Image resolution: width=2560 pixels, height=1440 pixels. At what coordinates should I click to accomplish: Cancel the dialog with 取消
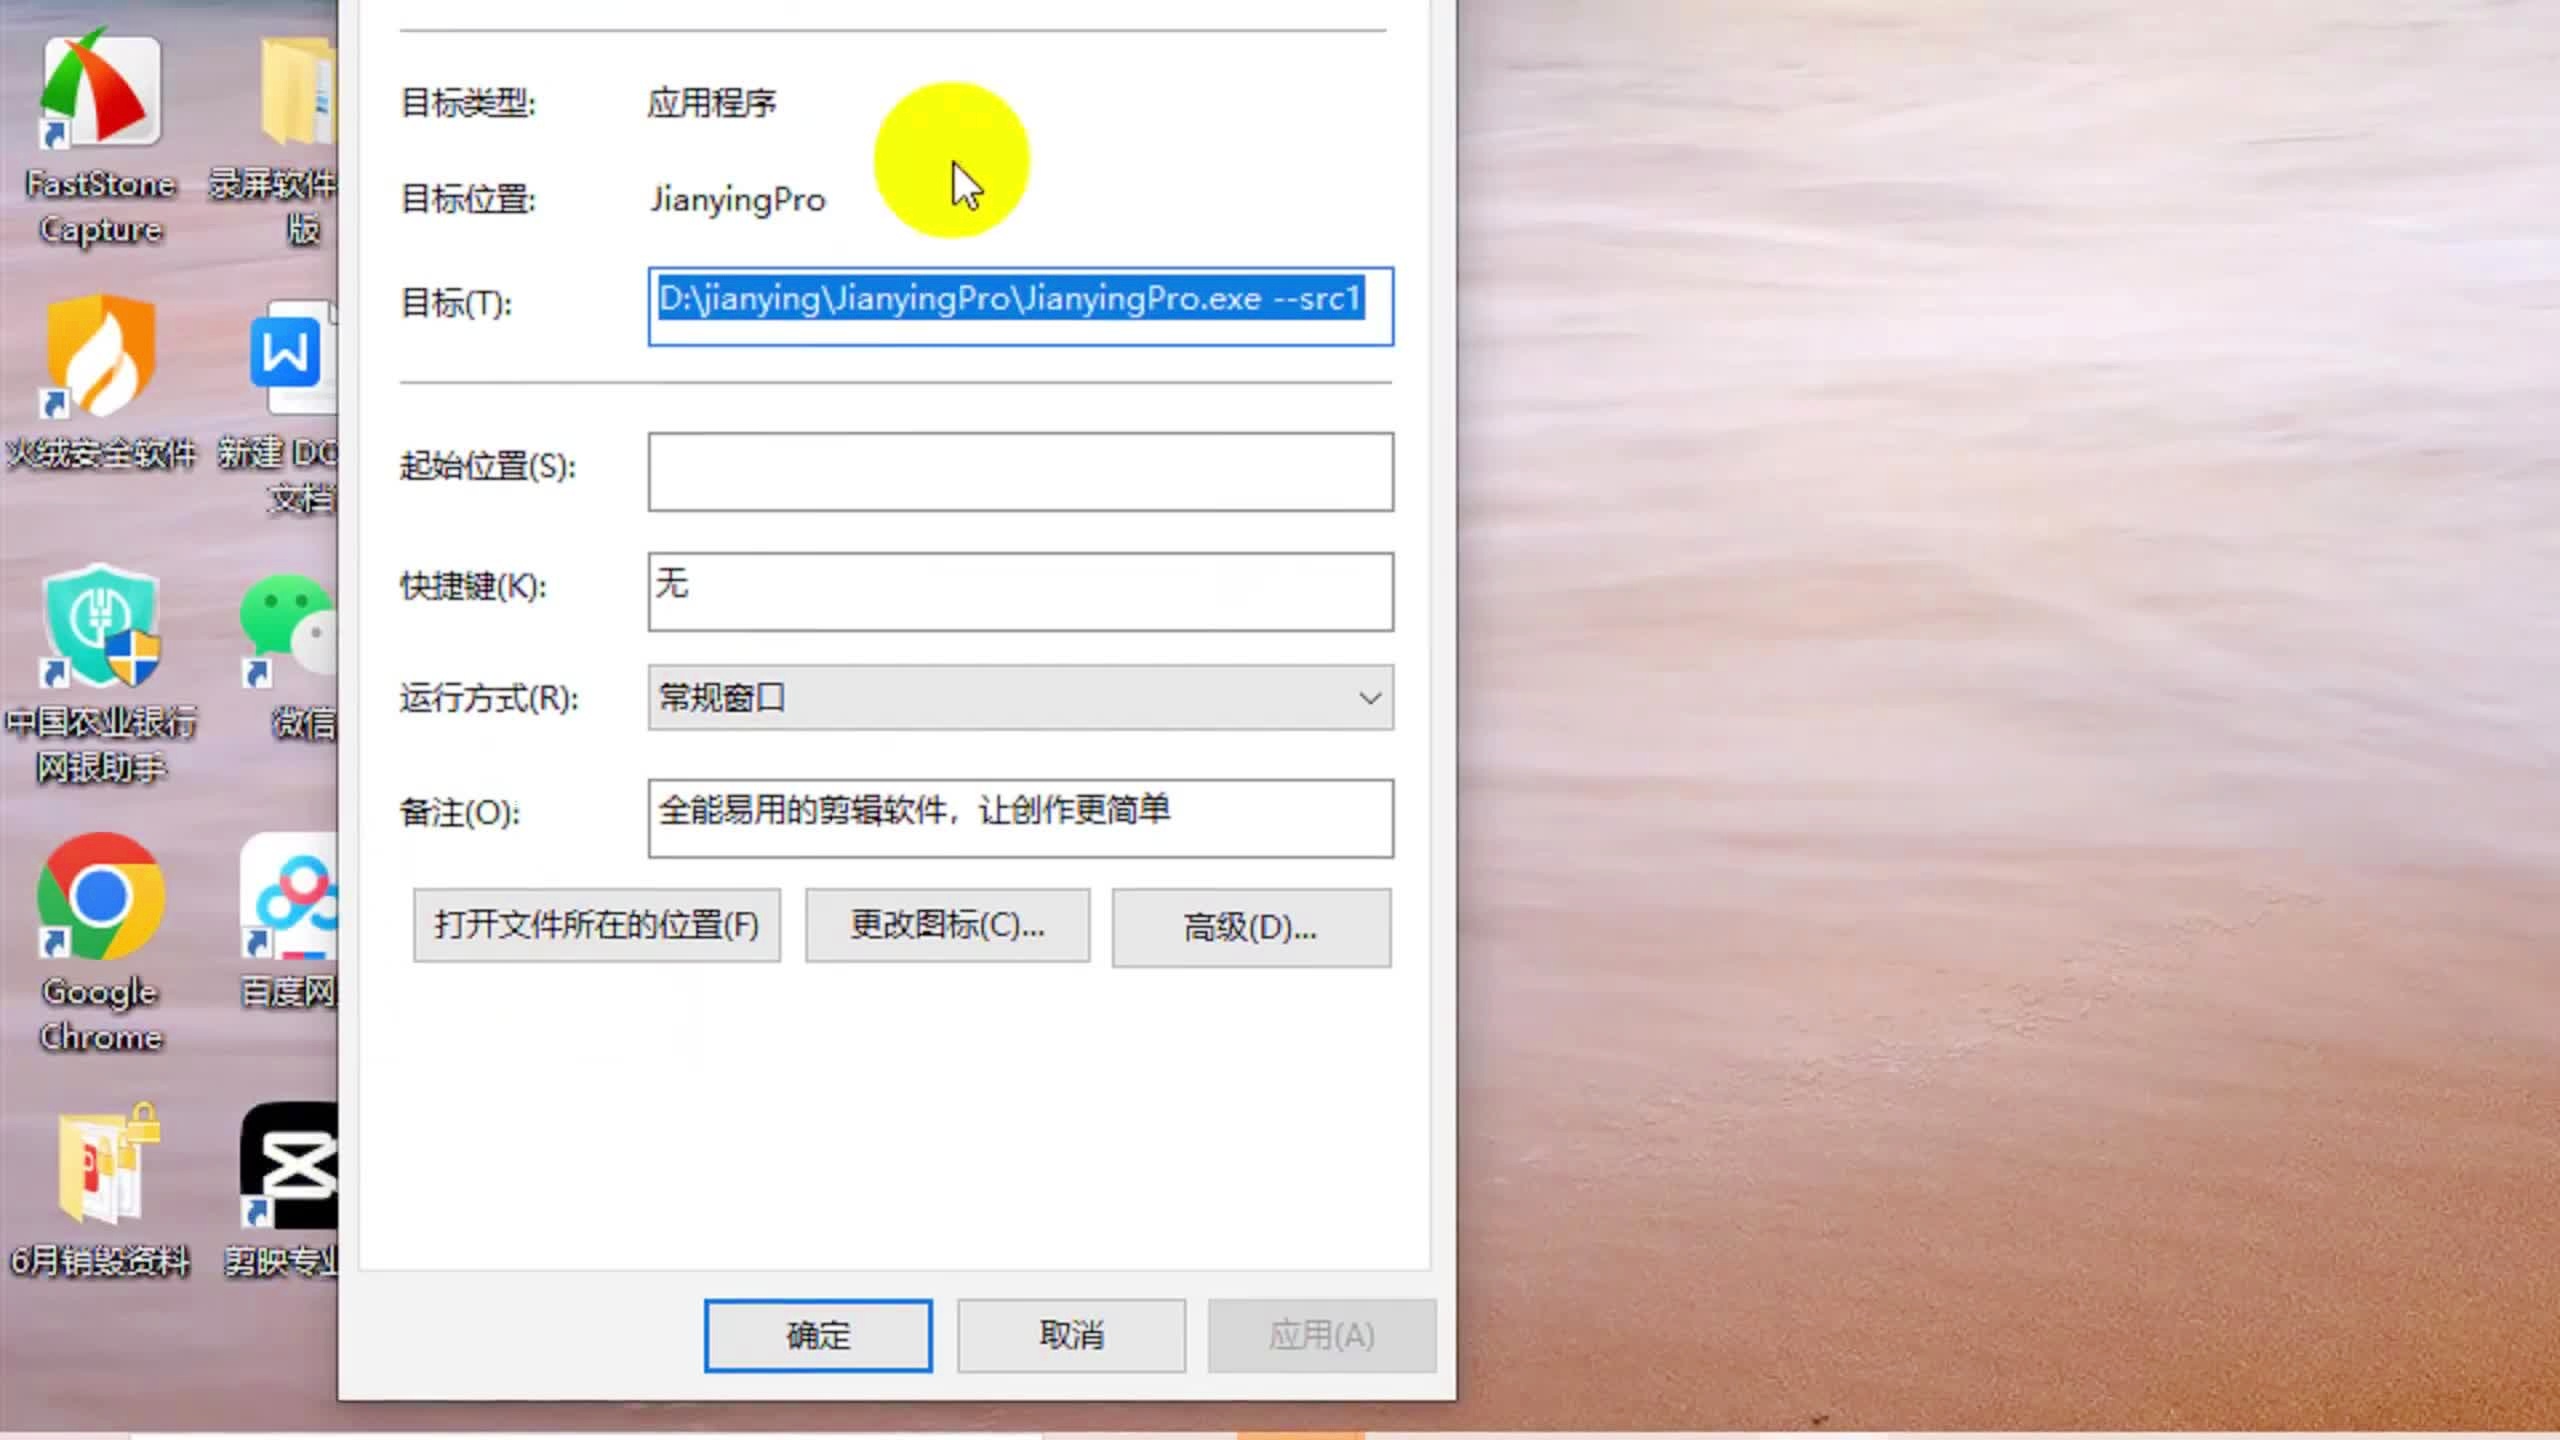pos(1071,1336)
